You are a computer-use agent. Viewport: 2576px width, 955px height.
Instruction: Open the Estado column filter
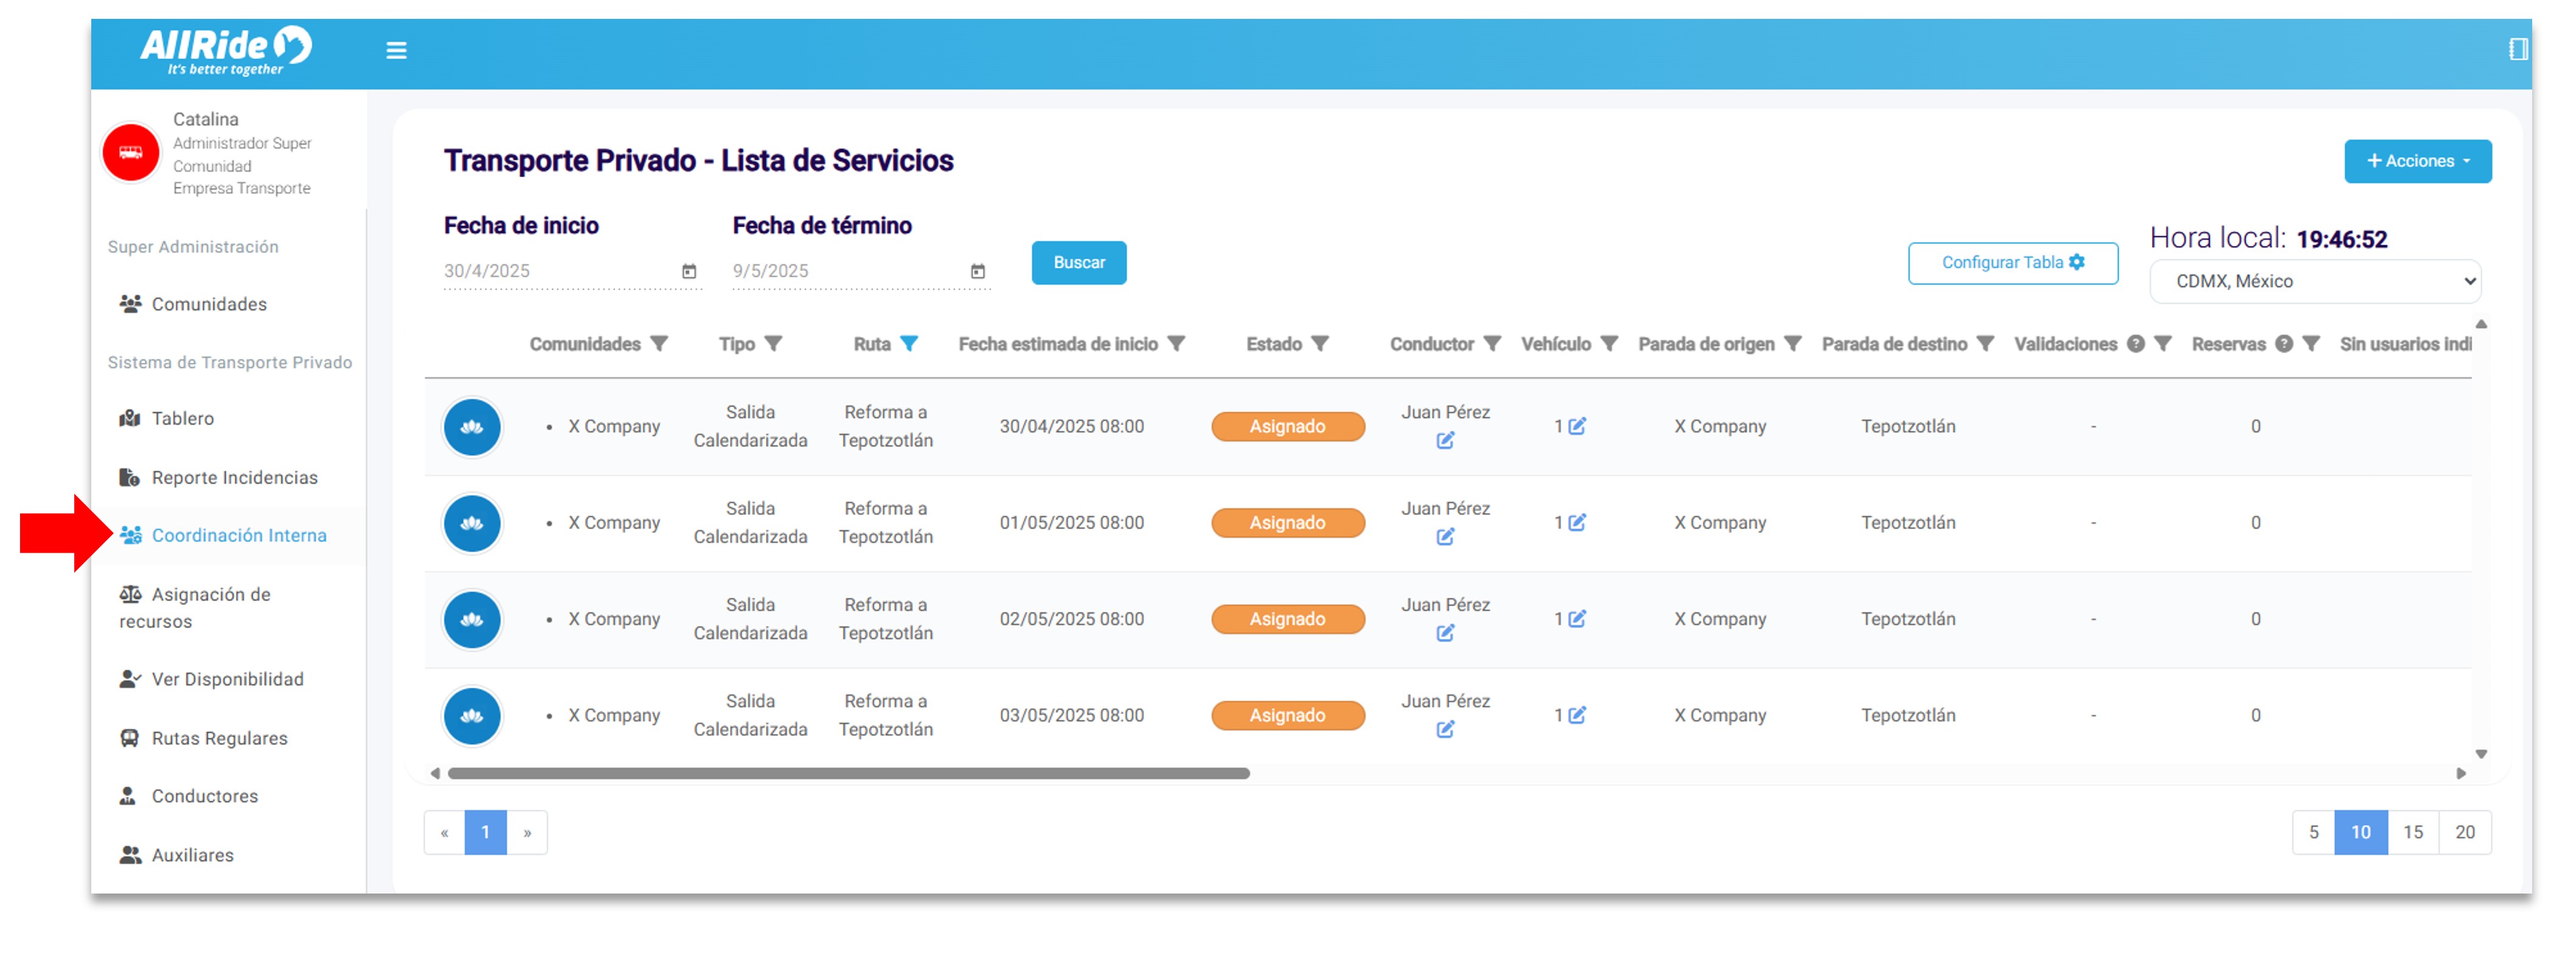pos(1320,344)
